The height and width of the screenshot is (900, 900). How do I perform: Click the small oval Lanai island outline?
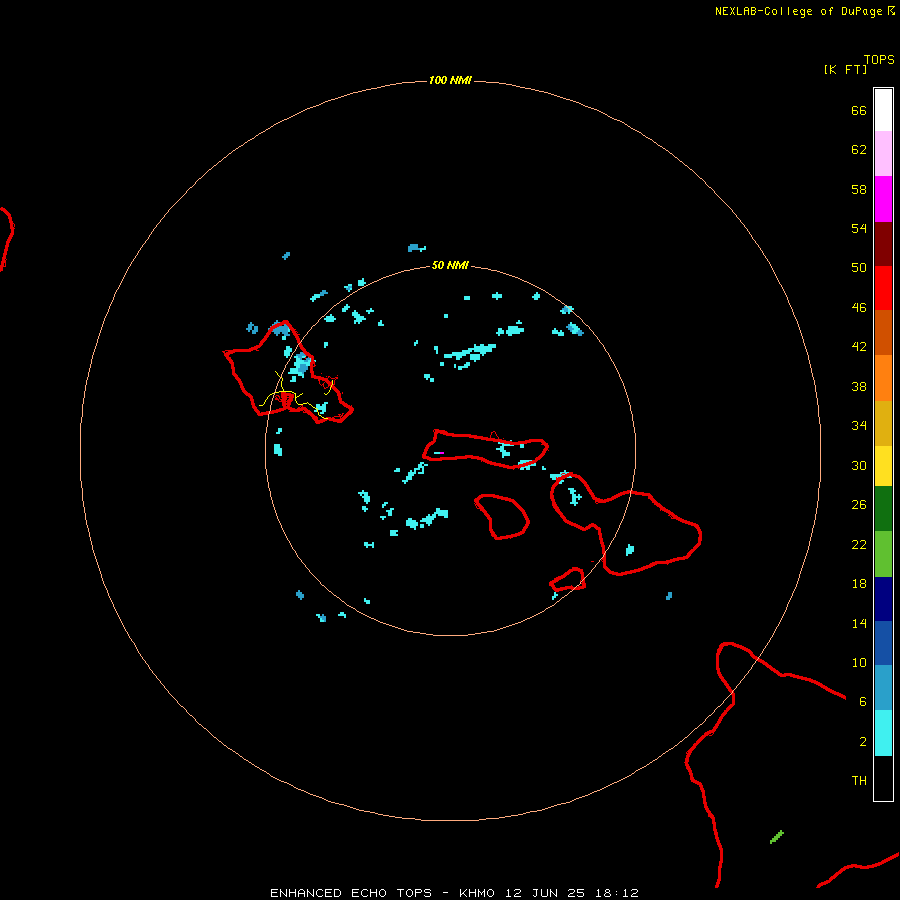coord(502,517)
